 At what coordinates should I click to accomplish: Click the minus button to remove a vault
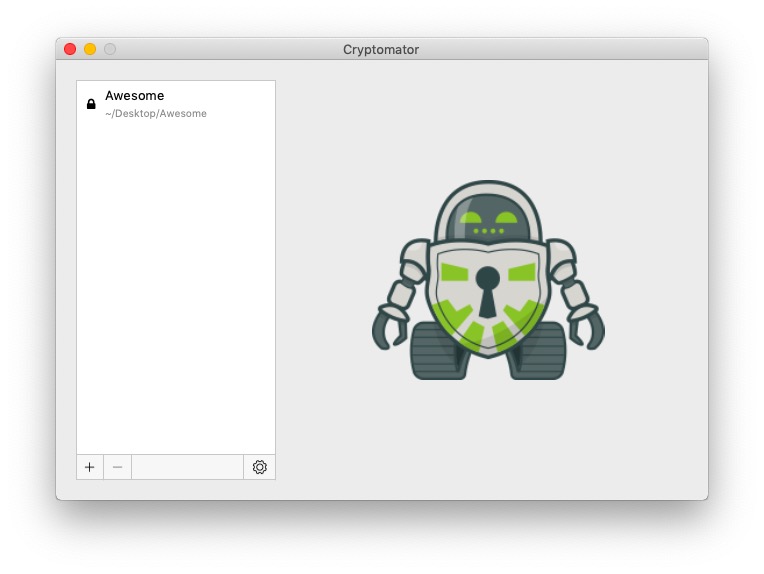[117, 467]
